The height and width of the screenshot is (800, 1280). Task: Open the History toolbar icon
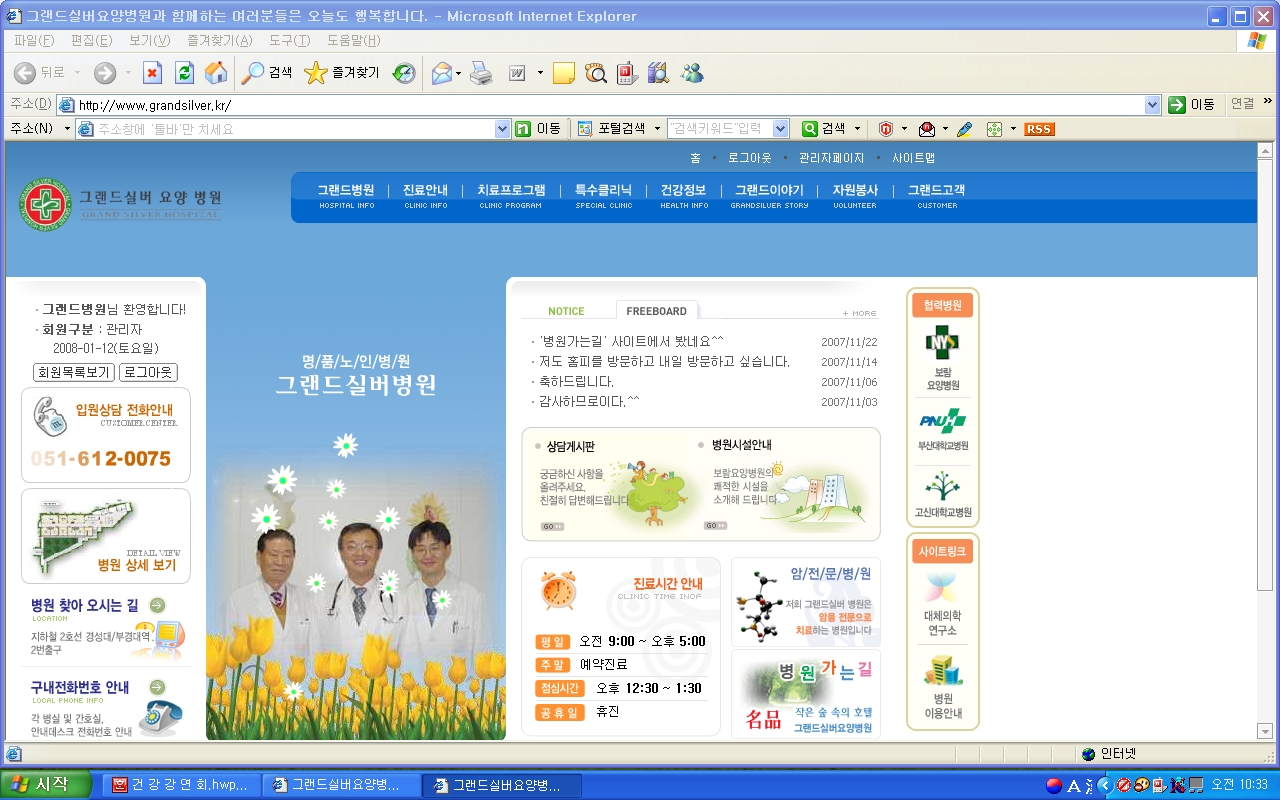click(404, 73)
